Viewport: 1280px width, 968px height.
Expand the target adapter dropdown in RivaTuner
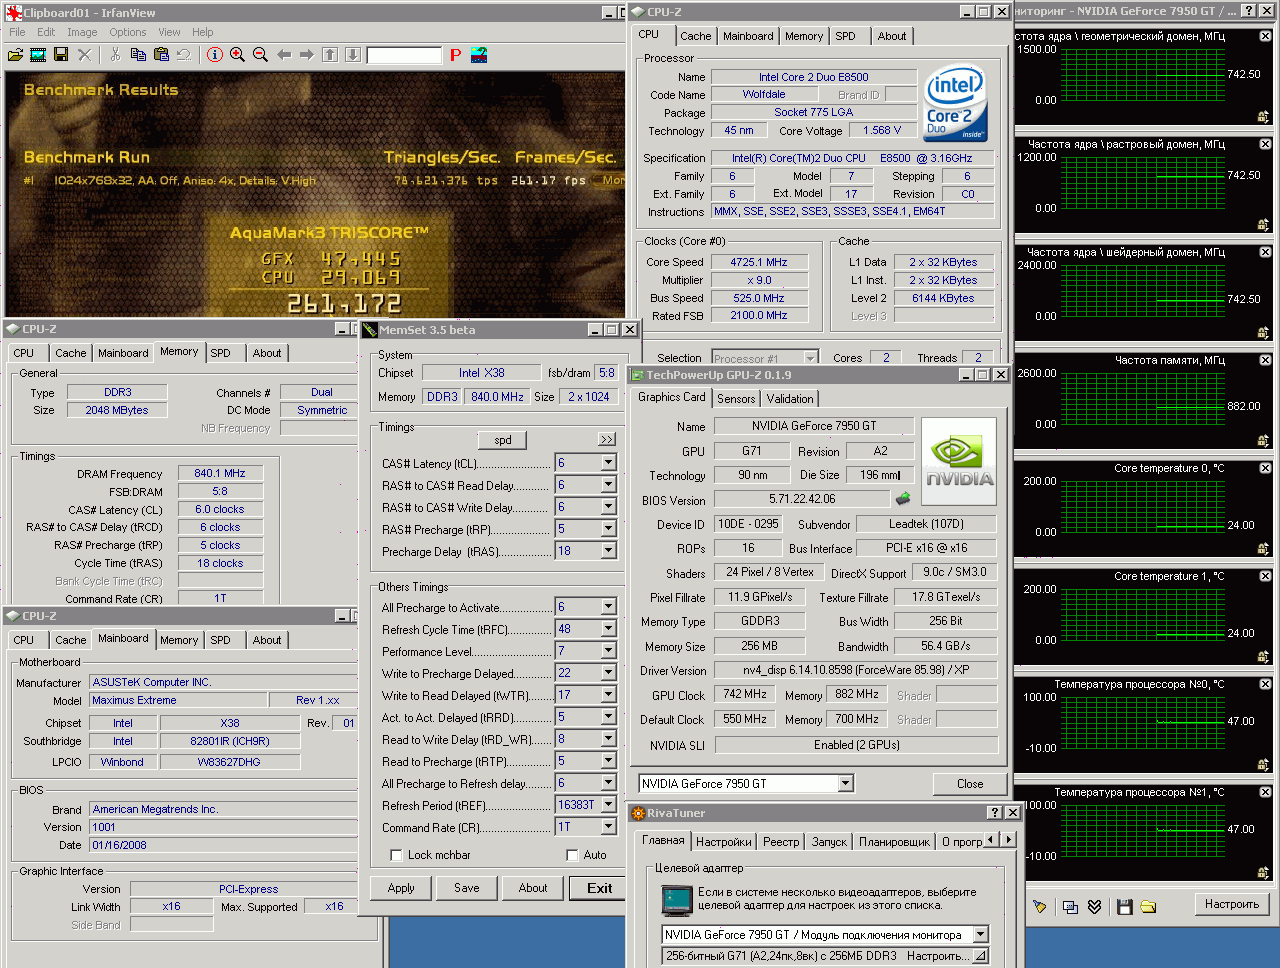click(979, 934)
